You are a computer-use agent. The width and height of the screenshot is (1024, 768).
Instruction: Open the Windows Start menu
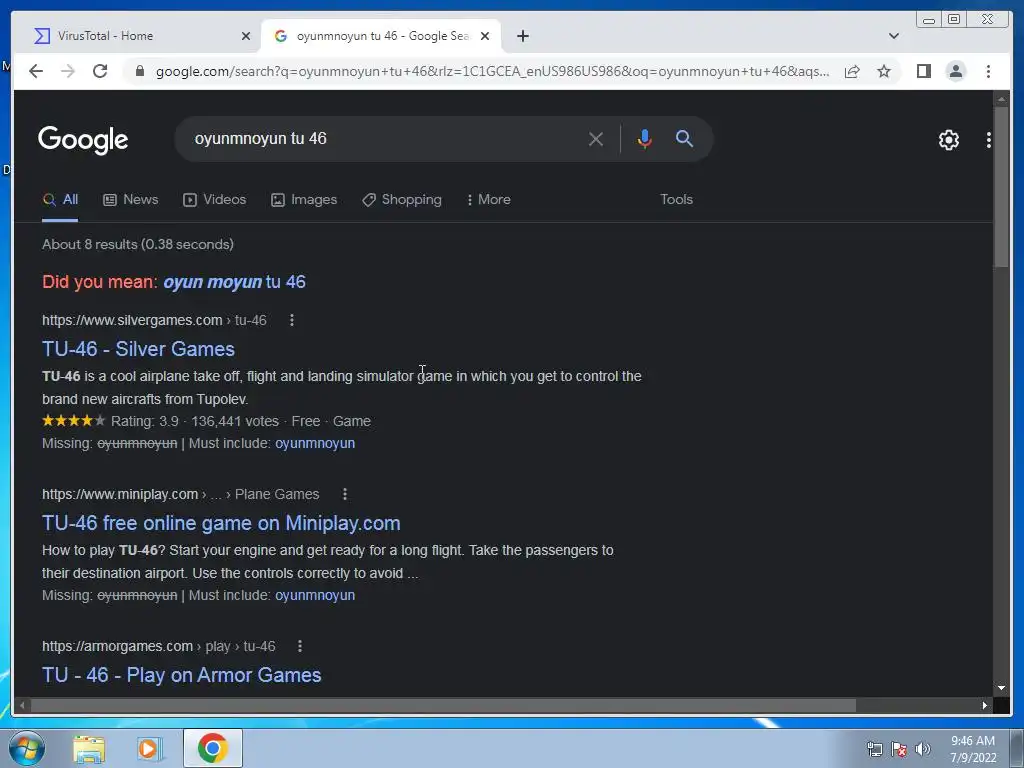pyautogui.click(x=27, y=748)
